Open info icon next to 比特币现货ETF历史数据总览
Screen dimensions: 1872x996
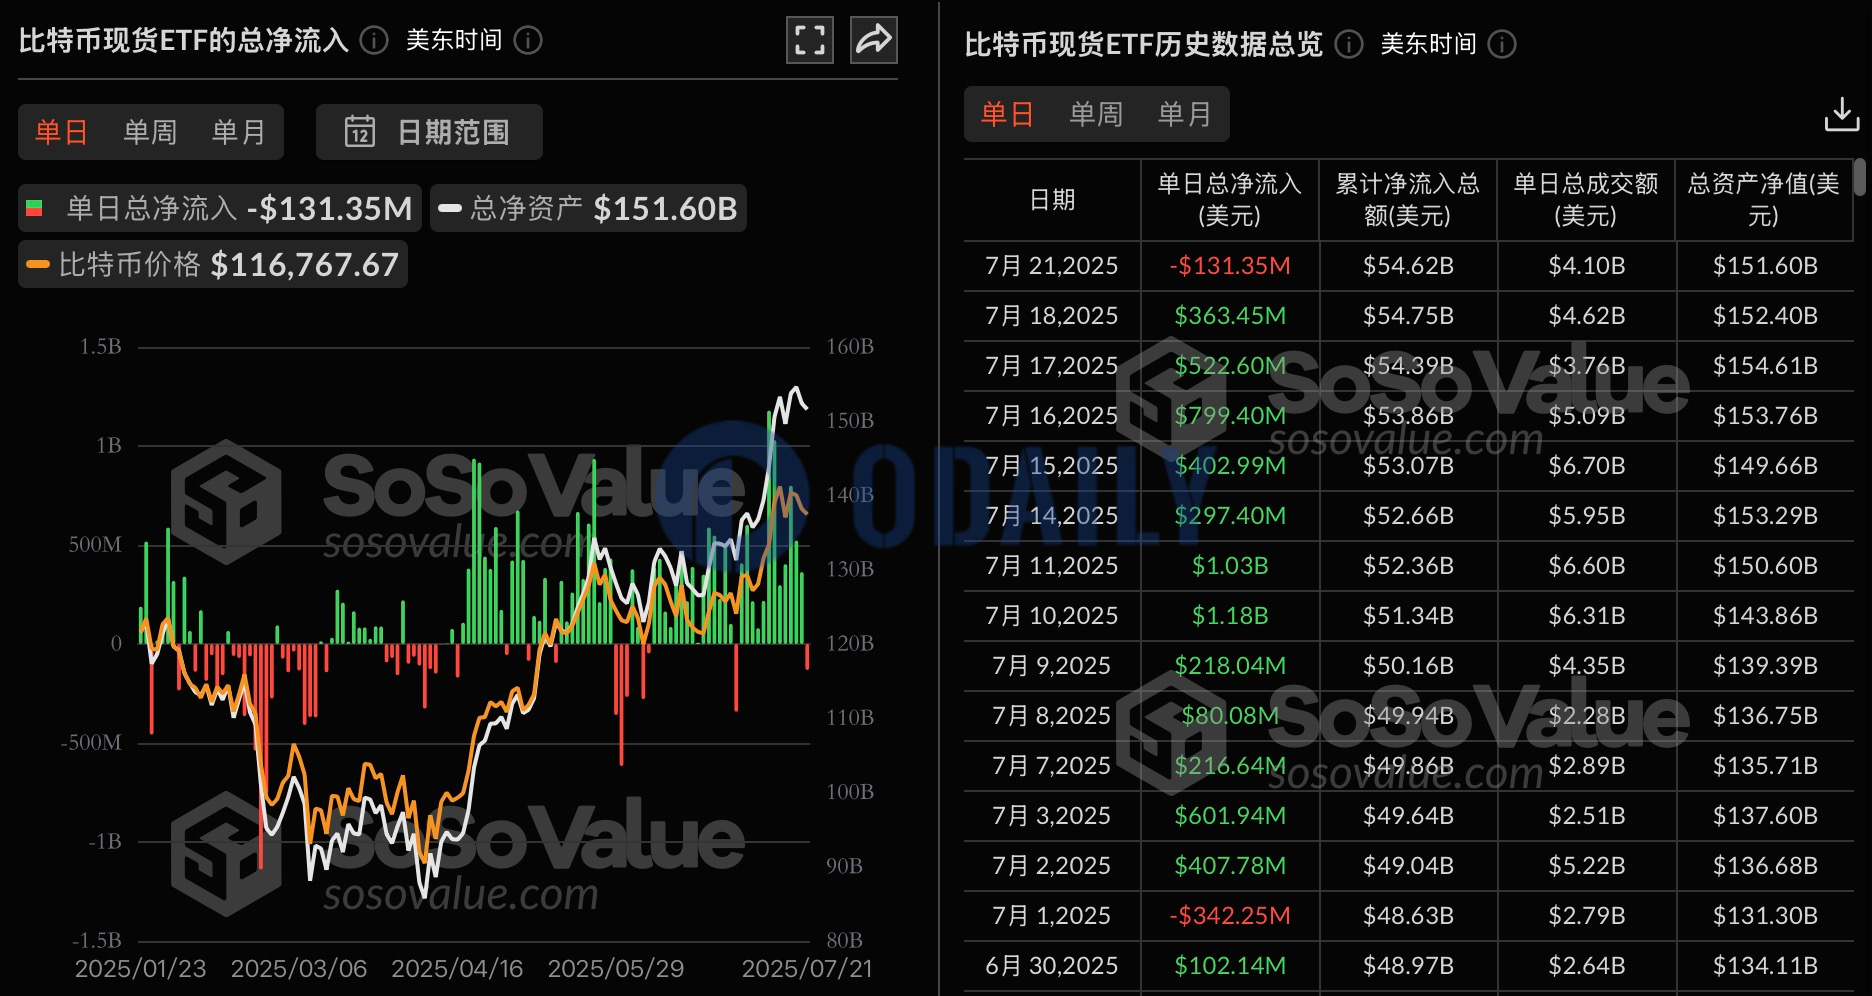click(1349, 44)
